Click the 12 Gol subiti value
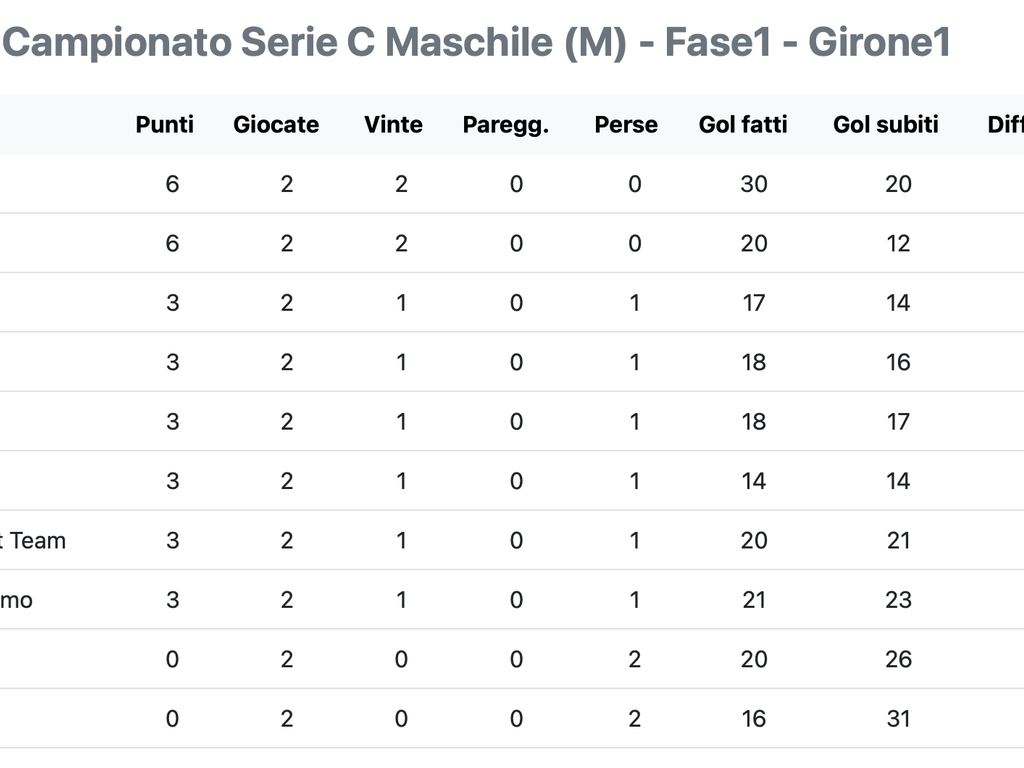 (899, 244)
